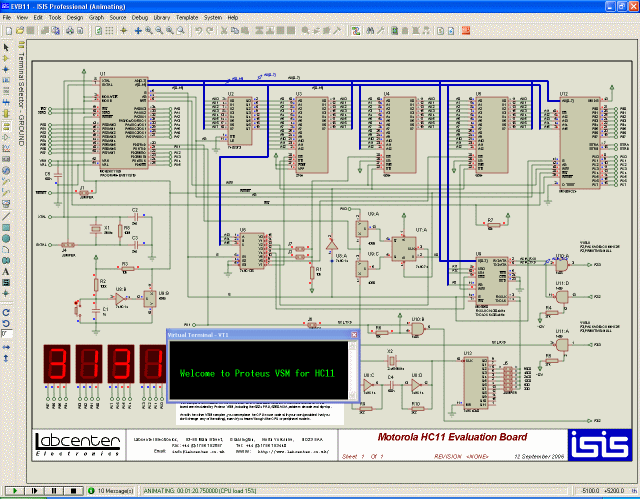Click the New design file icon
The width and height of the screenshot is (640, 499).
[7, 30]
